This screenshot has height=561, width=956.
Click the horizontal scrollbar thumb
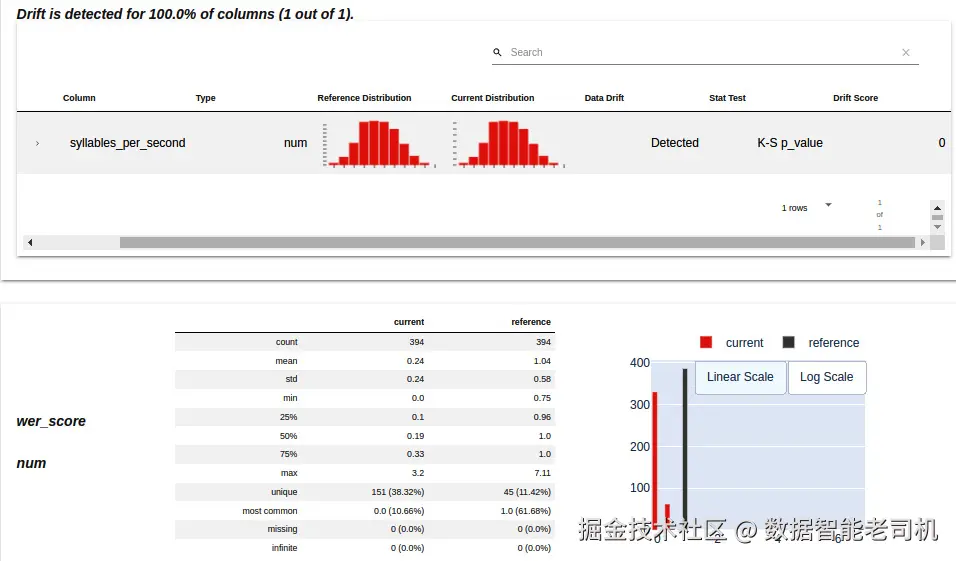[517, 243]
